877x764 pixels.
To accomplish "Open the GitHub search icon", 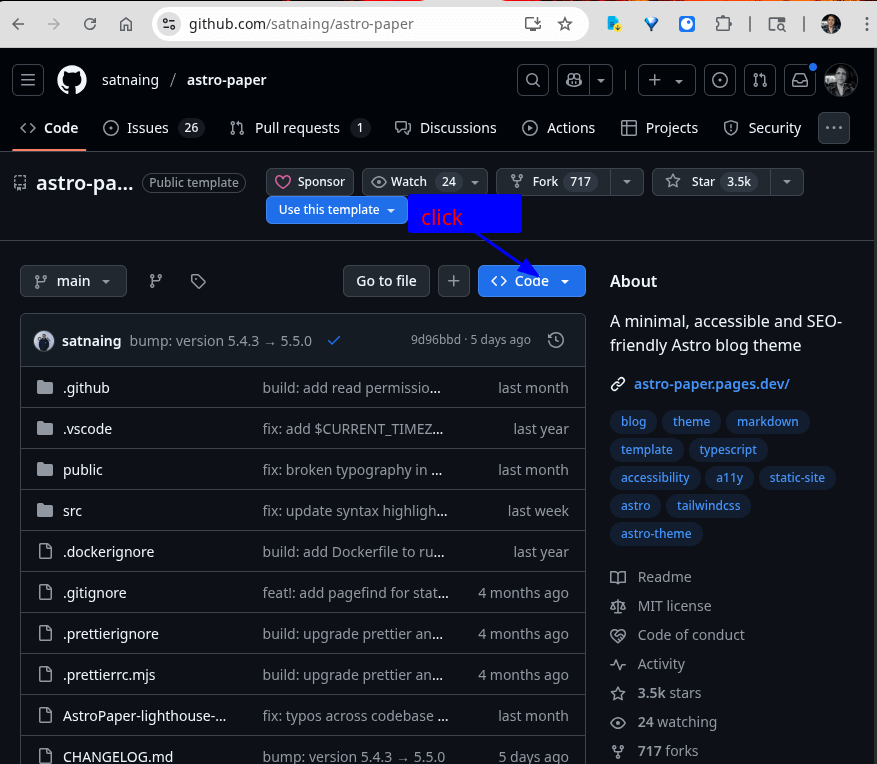I will [532, 80].
